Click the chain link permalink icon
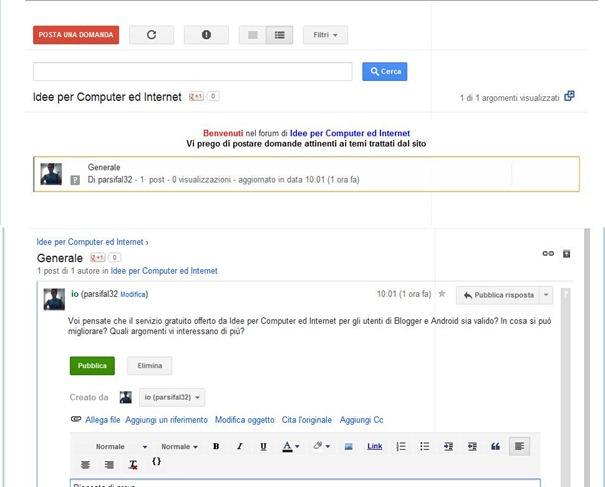The width and height of the screenshot is (605, 487). (x=548, y=254)
